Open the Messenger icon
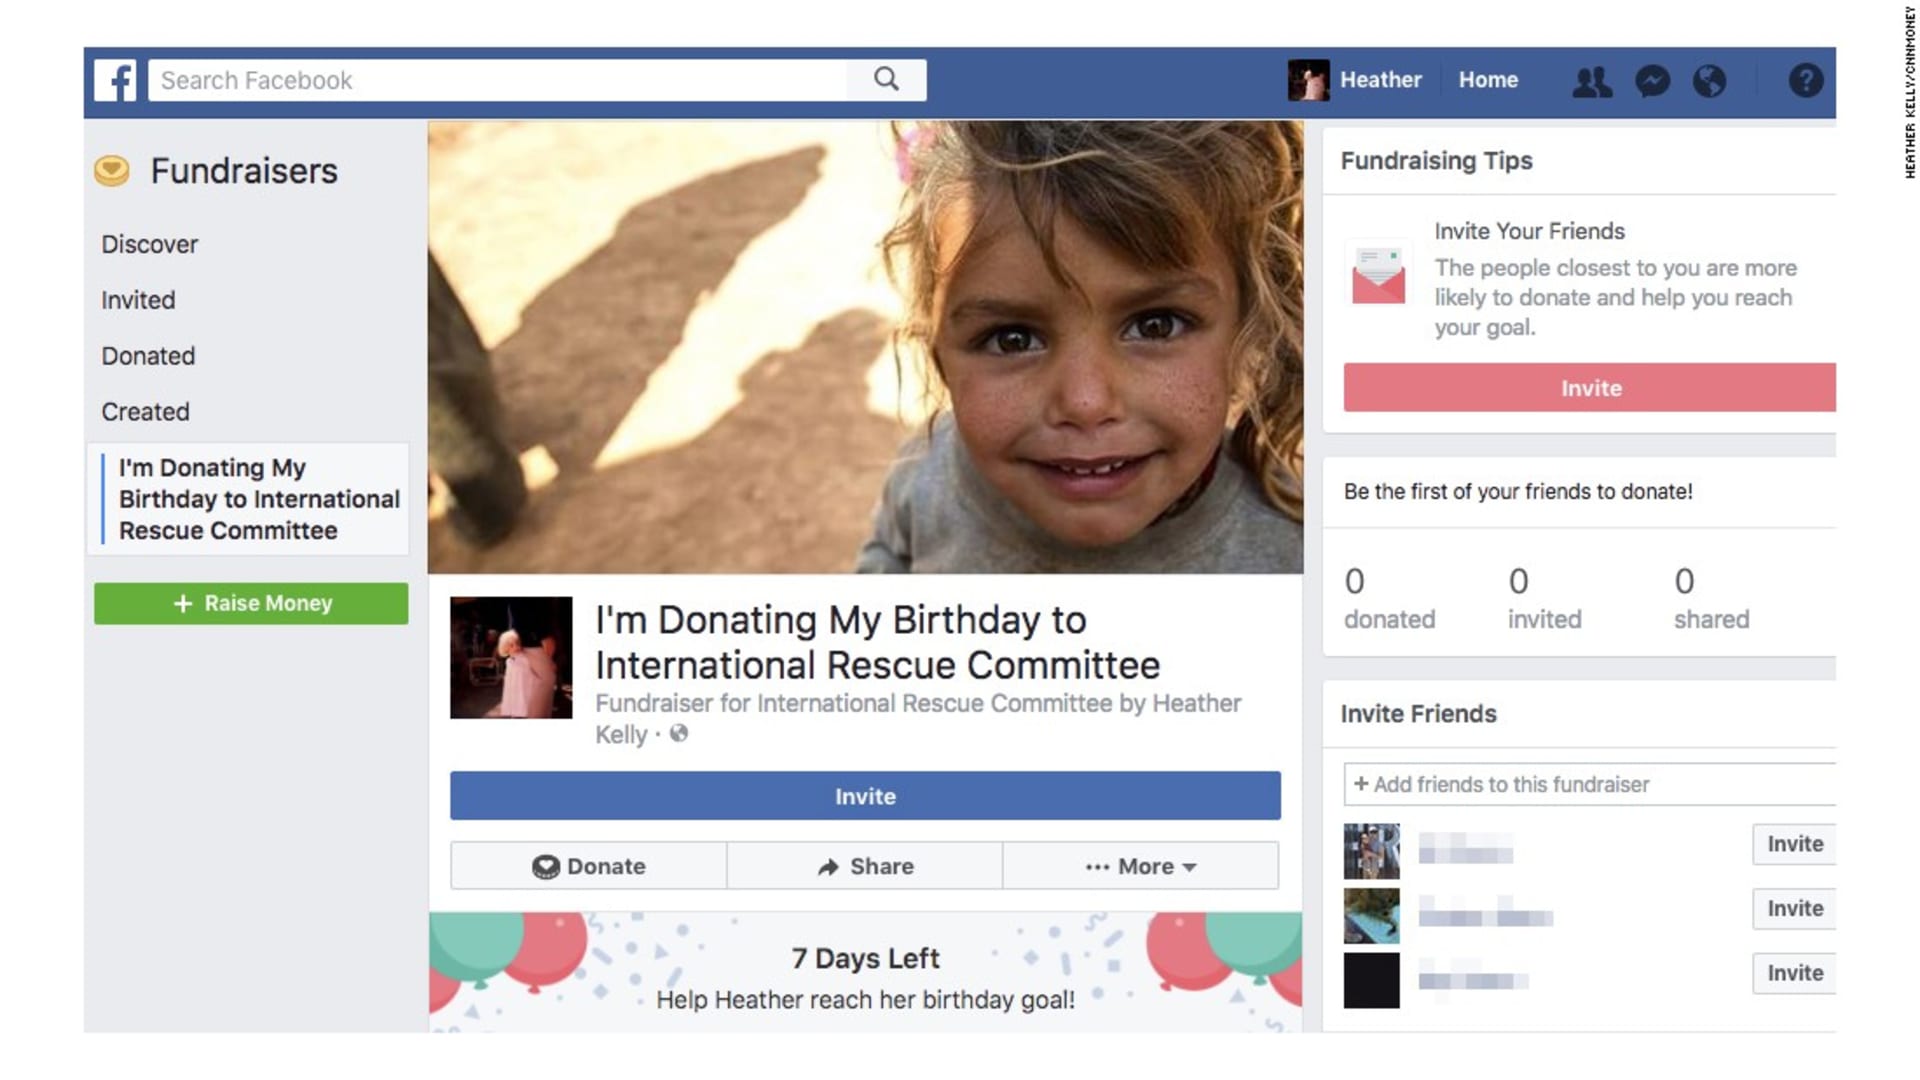This screenshot has height=1080, width=1920. (x=1652, y=81)
